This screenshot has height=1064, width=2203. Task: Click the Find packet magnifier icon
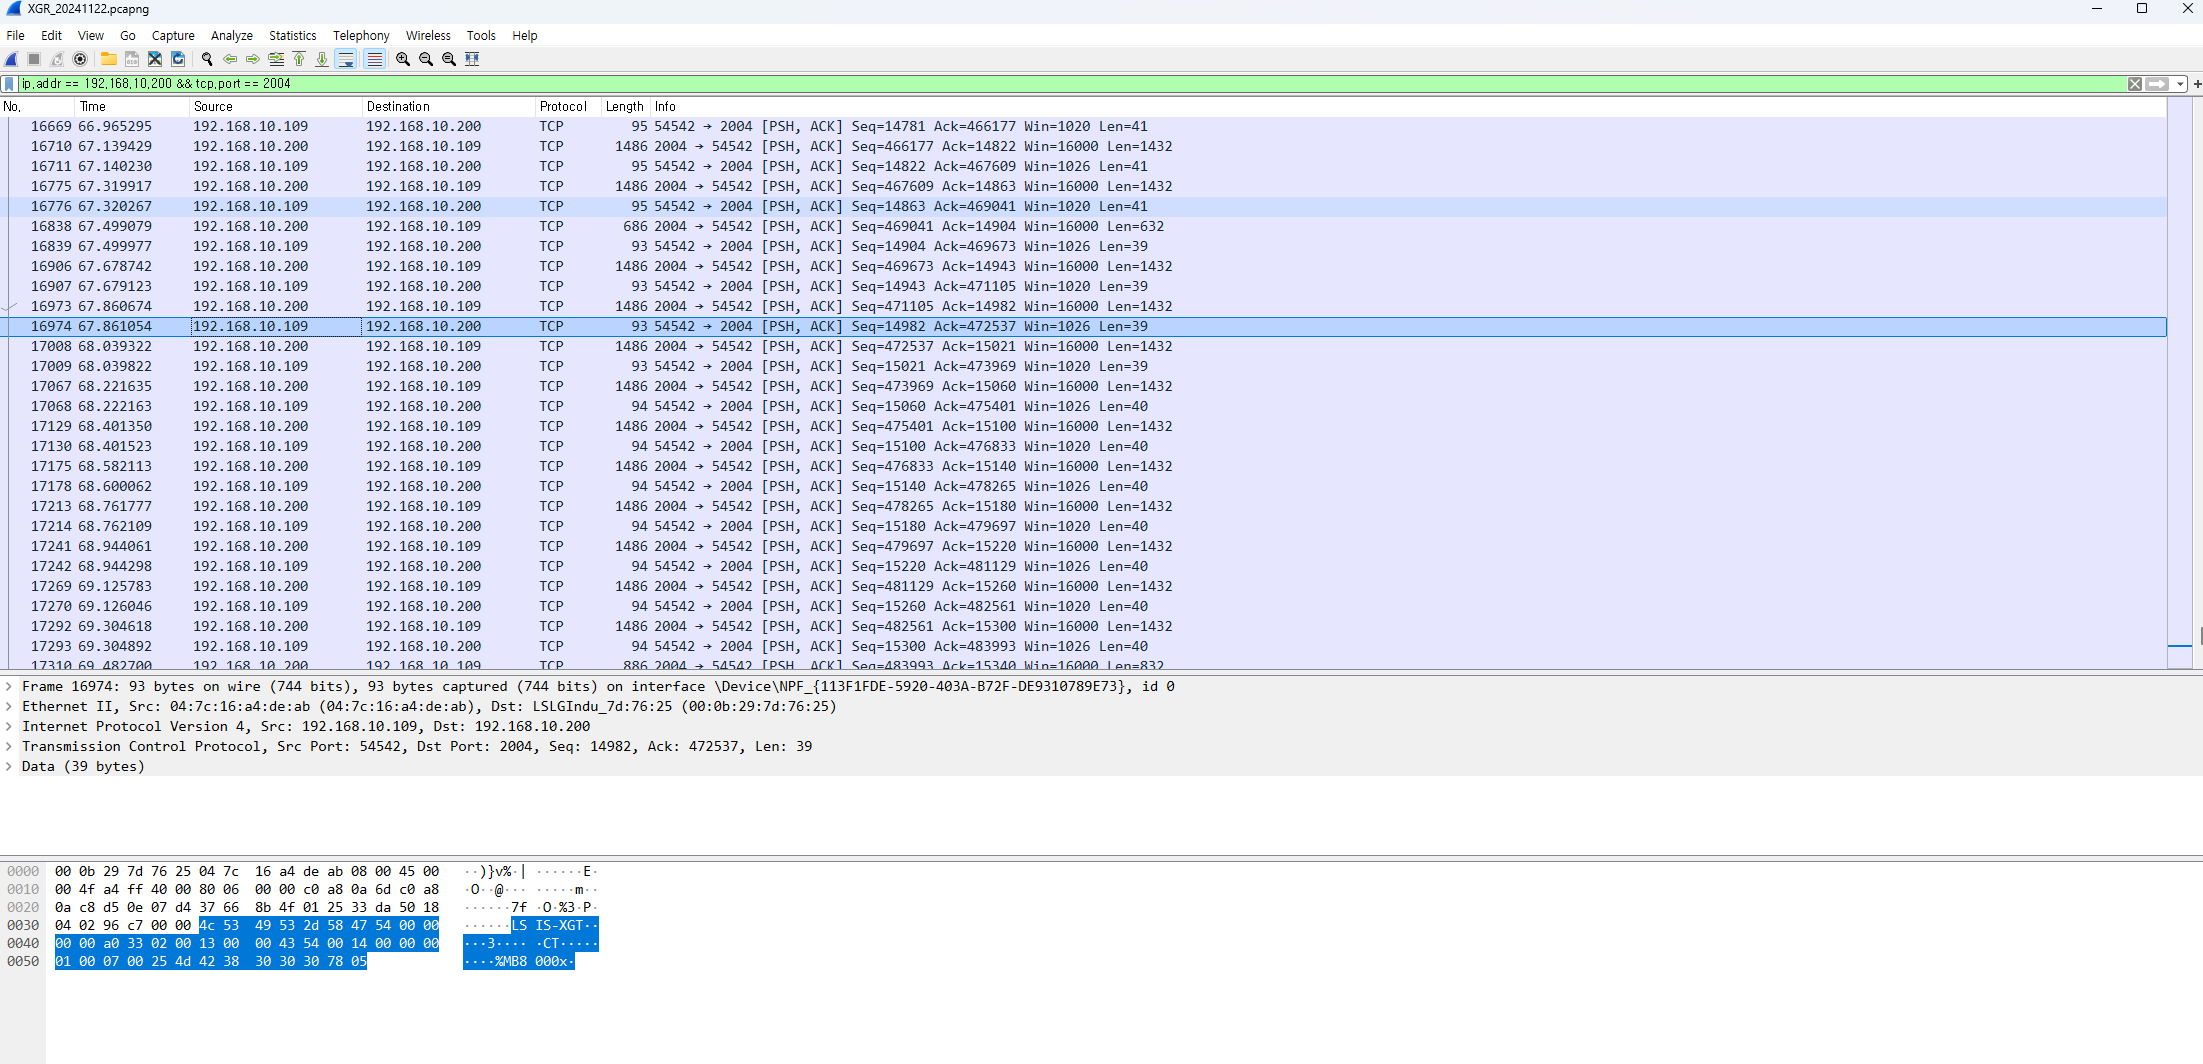click(207, 59)
